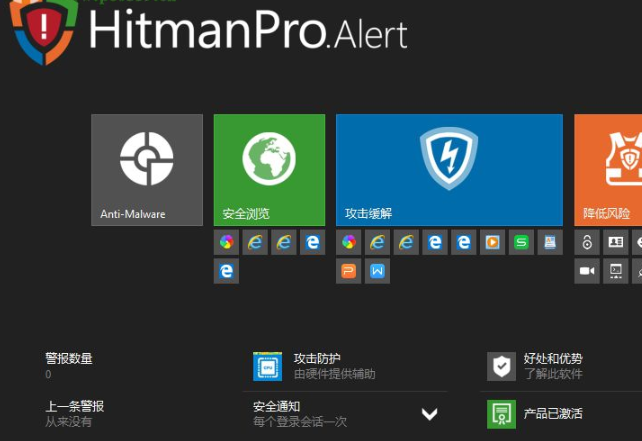This screenshot has height=441, width=642.
Task: Click the blue WPS Writer icon
Action: (x=378, y=271)
